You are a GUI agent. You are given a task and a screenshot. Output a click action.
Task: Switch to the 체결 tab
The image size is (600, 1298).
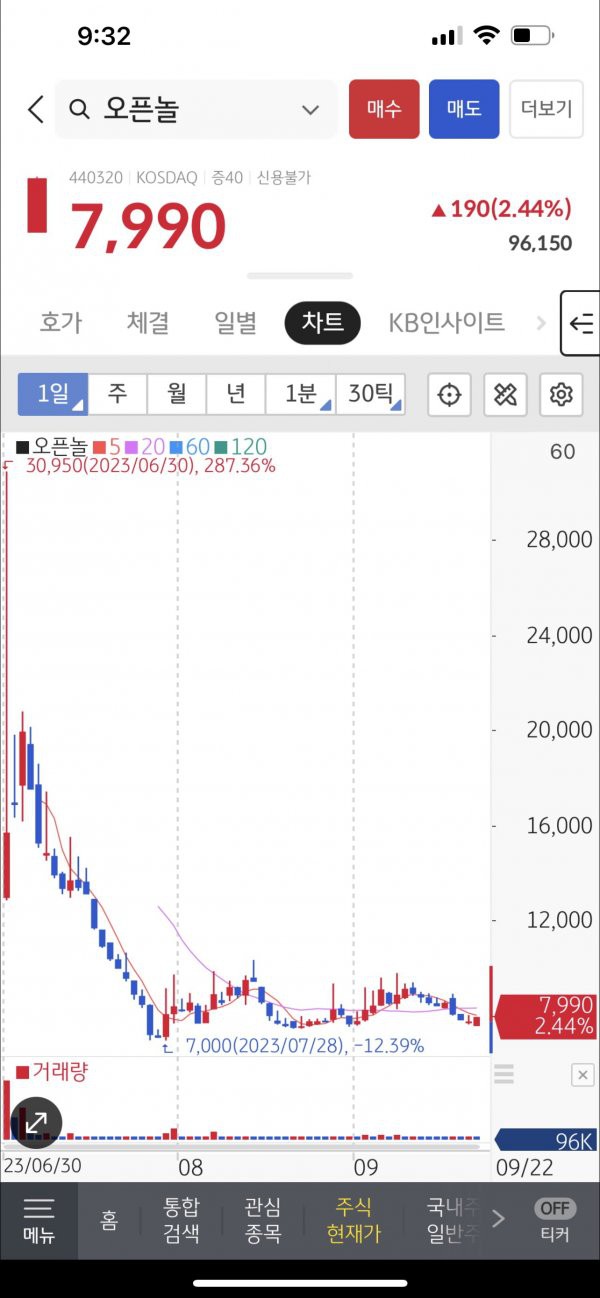[148, 323]
